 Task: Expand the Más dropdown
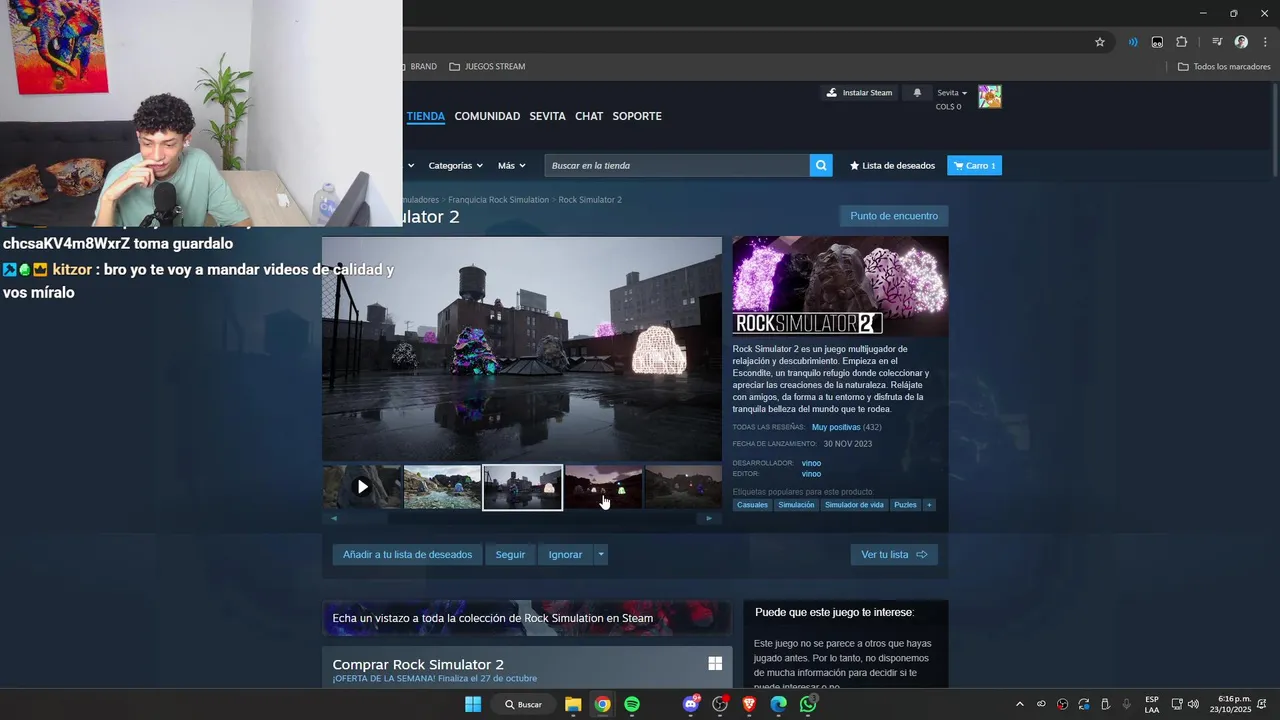coord(511,165)
